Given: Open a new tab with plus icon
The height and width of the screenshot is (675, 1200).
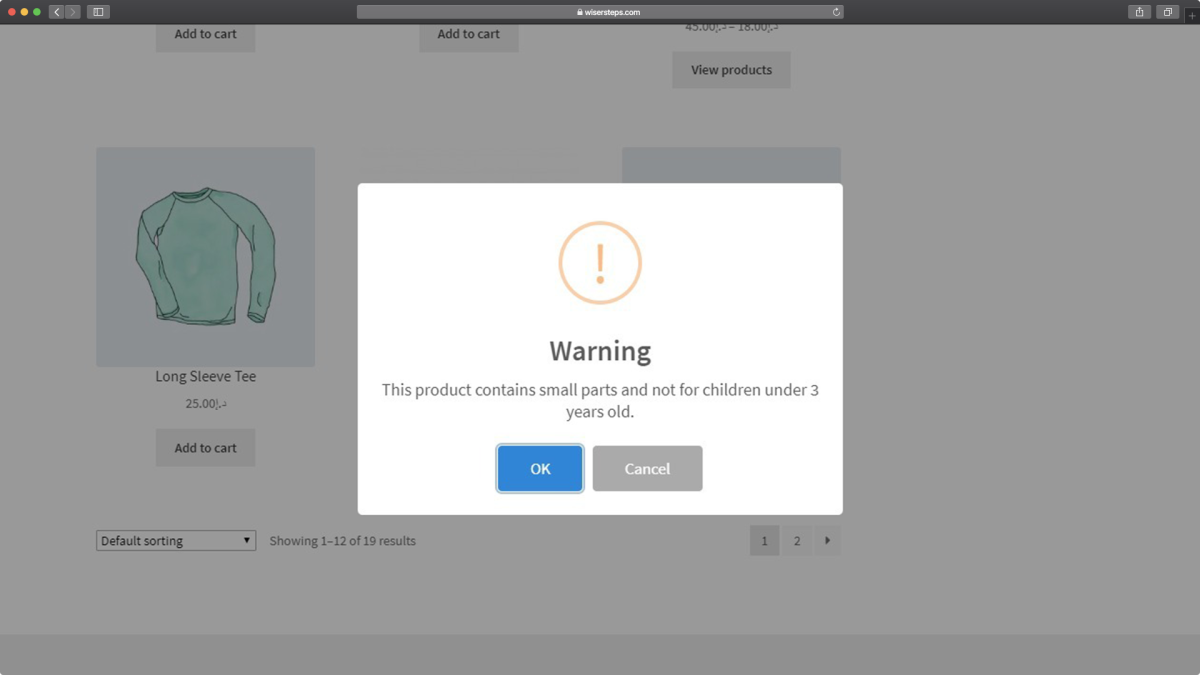Looking at the screenshot, I should click(x=1192, y=14).
